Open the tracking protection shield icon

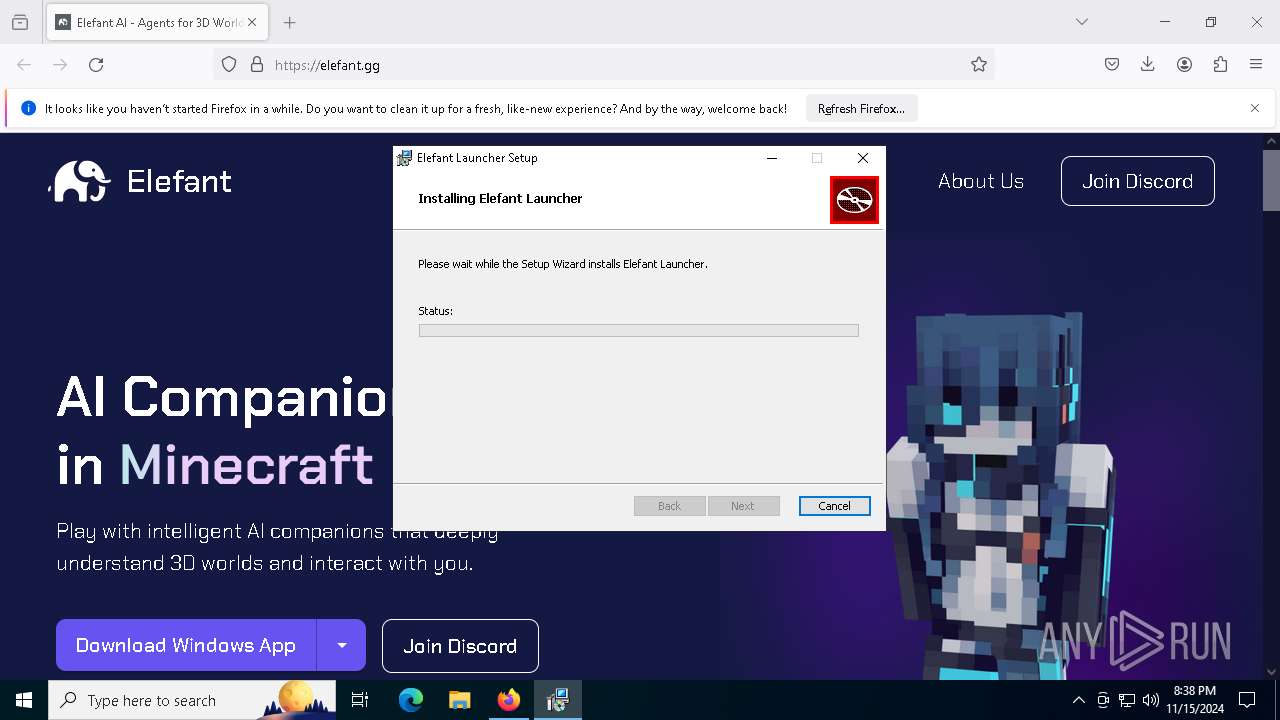[x=229, y=64]
